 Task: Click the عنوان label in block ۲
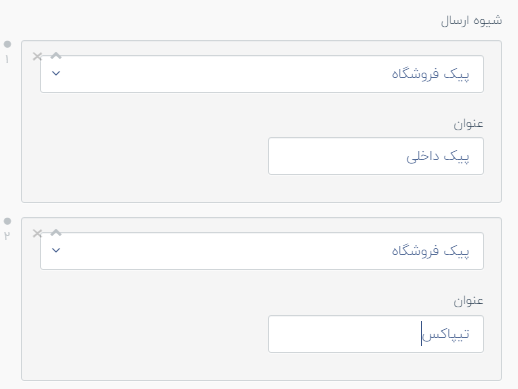tap(468, 301)
